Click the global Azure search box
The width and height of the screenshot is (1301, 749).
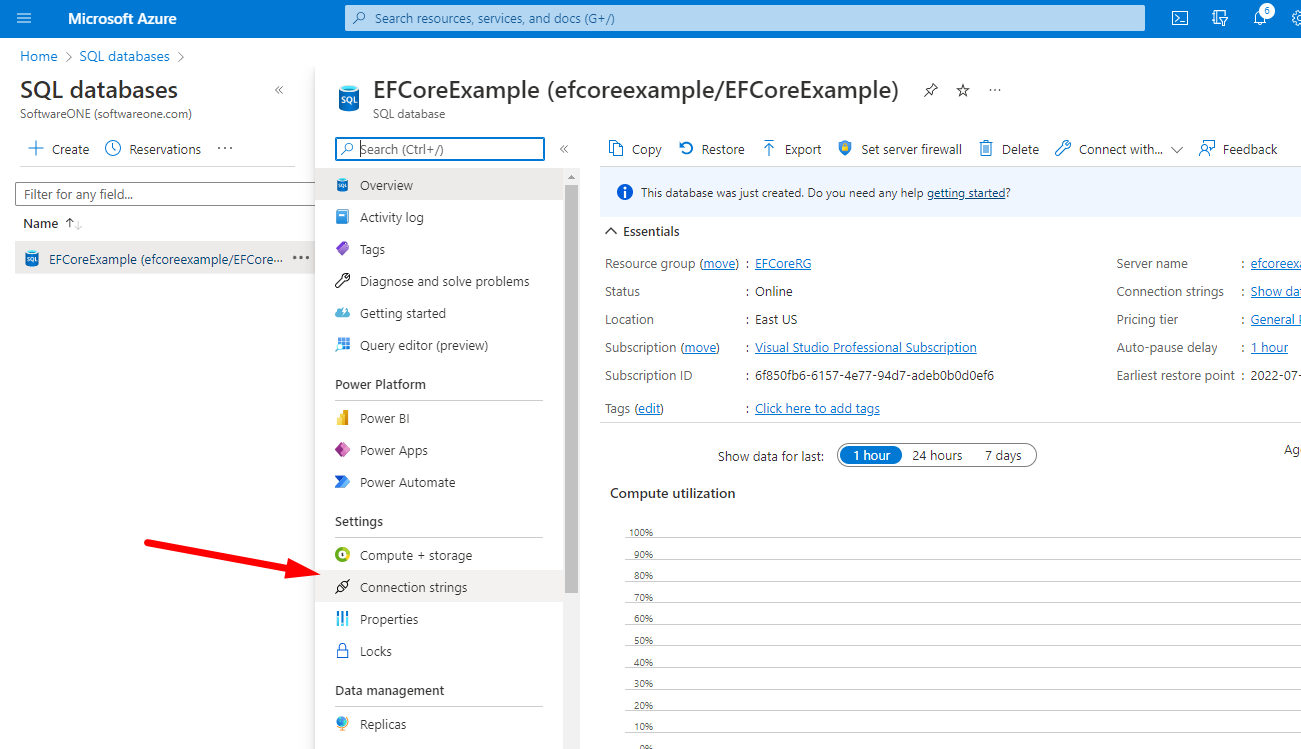744,18
